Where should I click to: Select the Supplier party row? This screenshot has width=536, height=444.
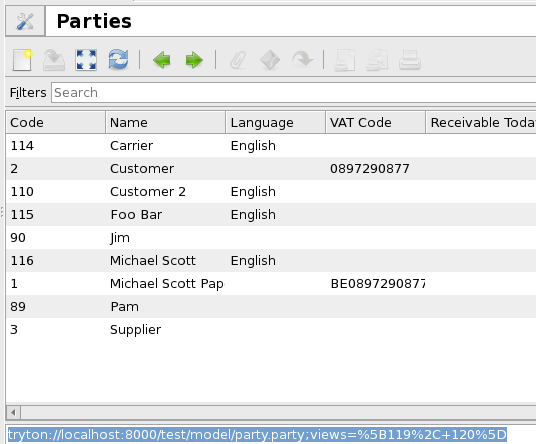(x=271, y=330)
